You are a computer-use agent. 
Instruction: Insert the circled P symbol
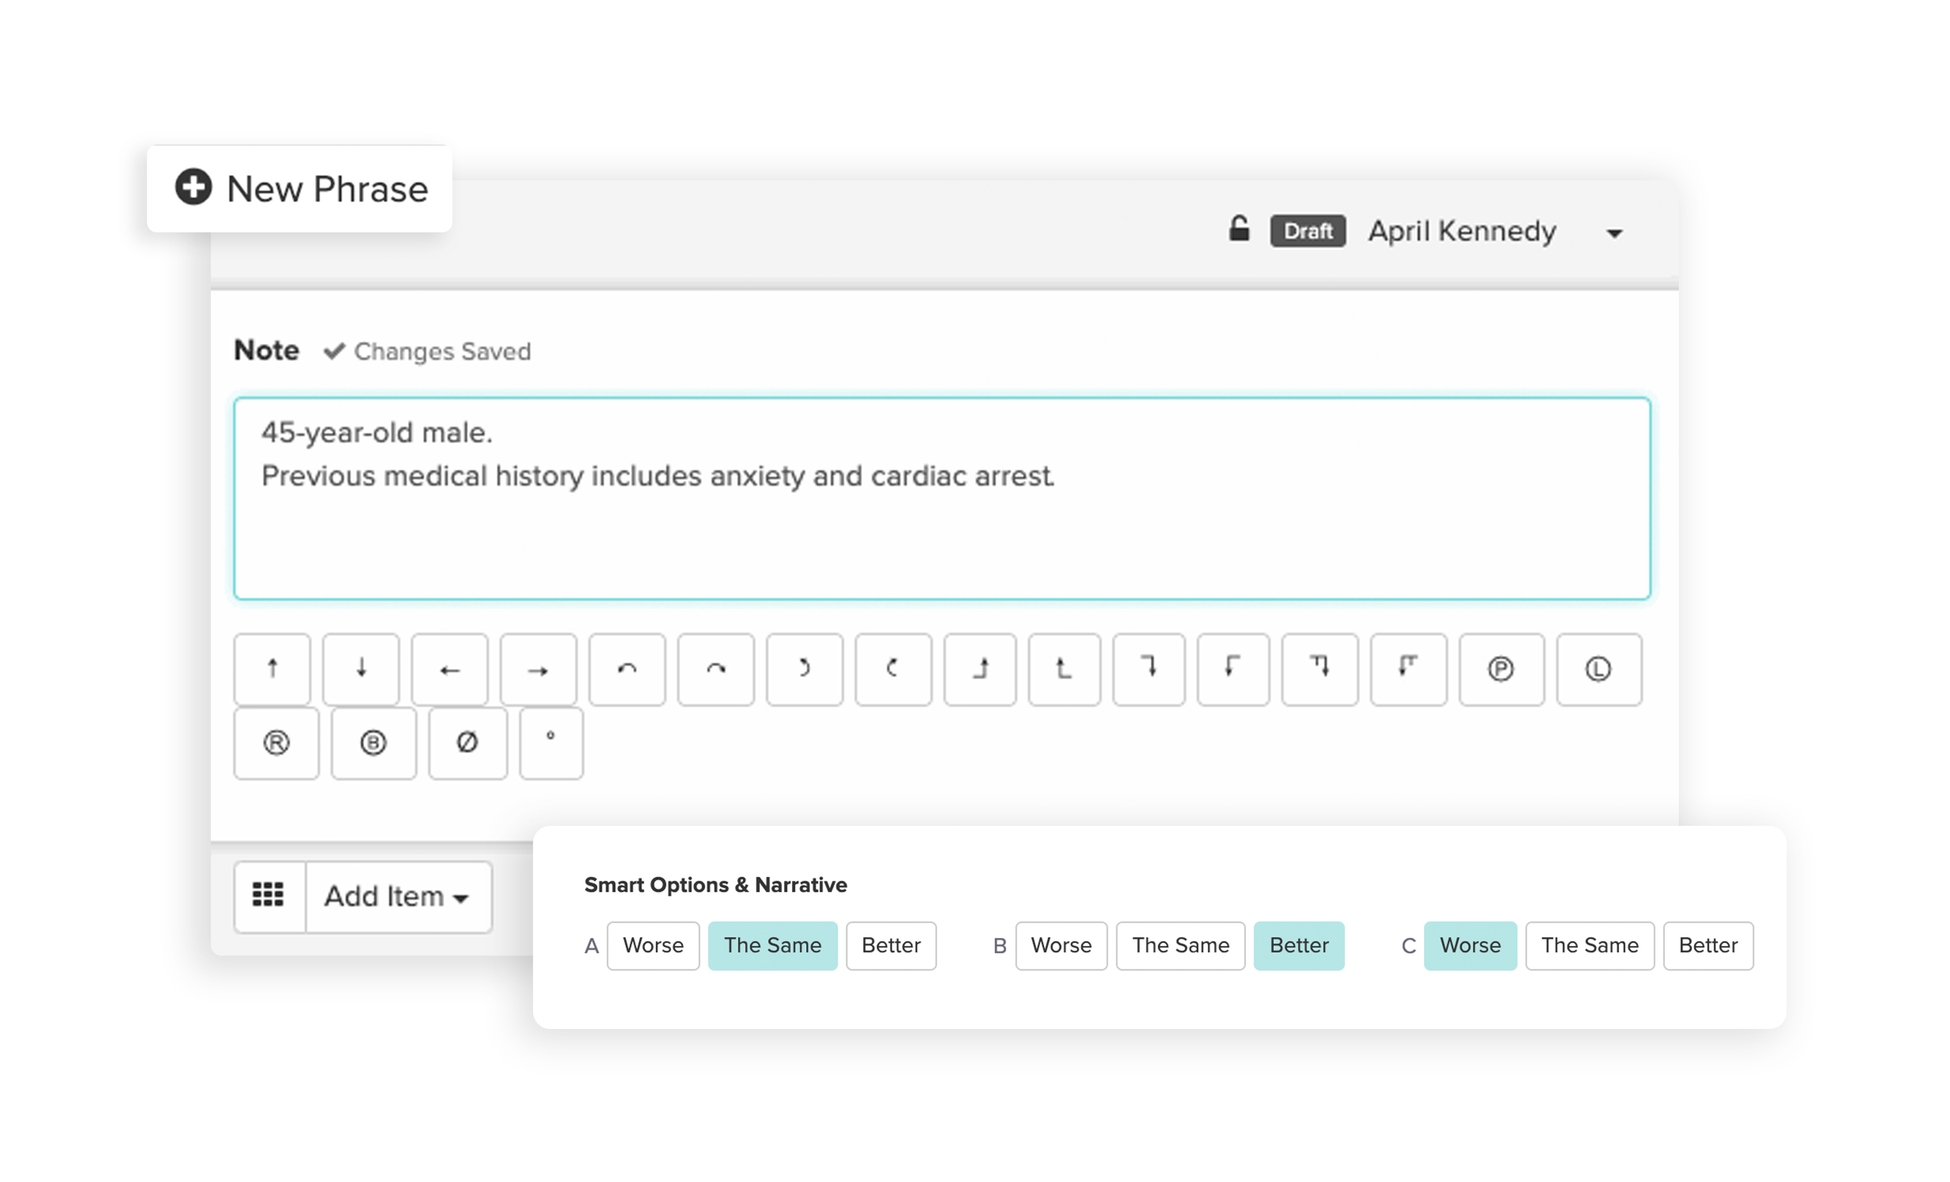[1501, 669]
